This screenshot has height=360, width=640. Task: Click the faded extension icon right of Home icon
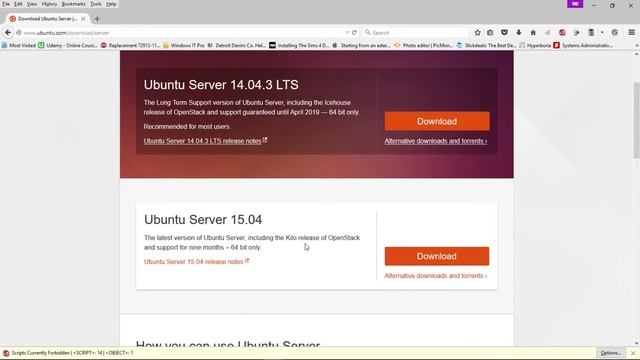pos(547,33)
